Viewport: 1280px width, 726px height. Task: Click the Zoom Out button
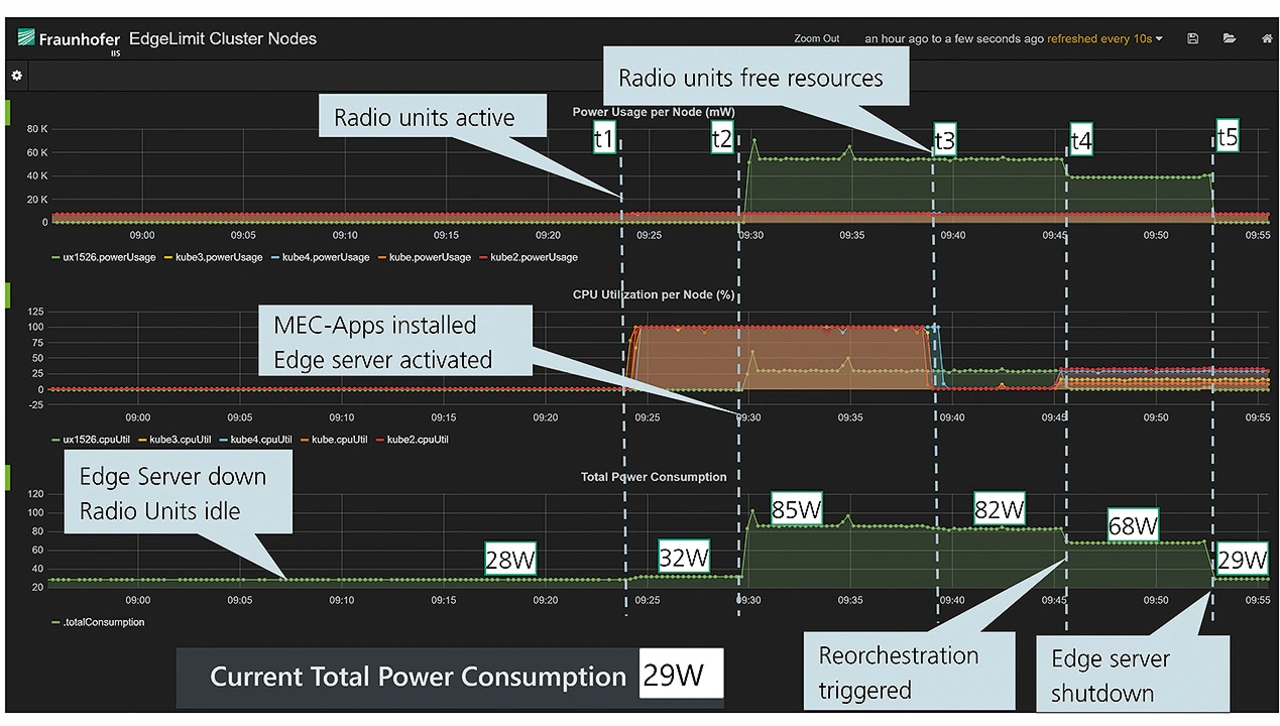816,39
